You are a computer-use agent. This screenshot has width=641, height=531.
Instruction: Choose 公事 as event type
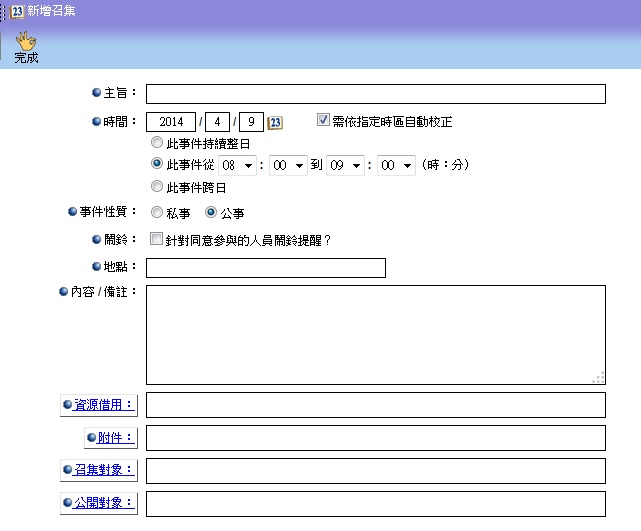pyautogui.click(x=211, y=213)
